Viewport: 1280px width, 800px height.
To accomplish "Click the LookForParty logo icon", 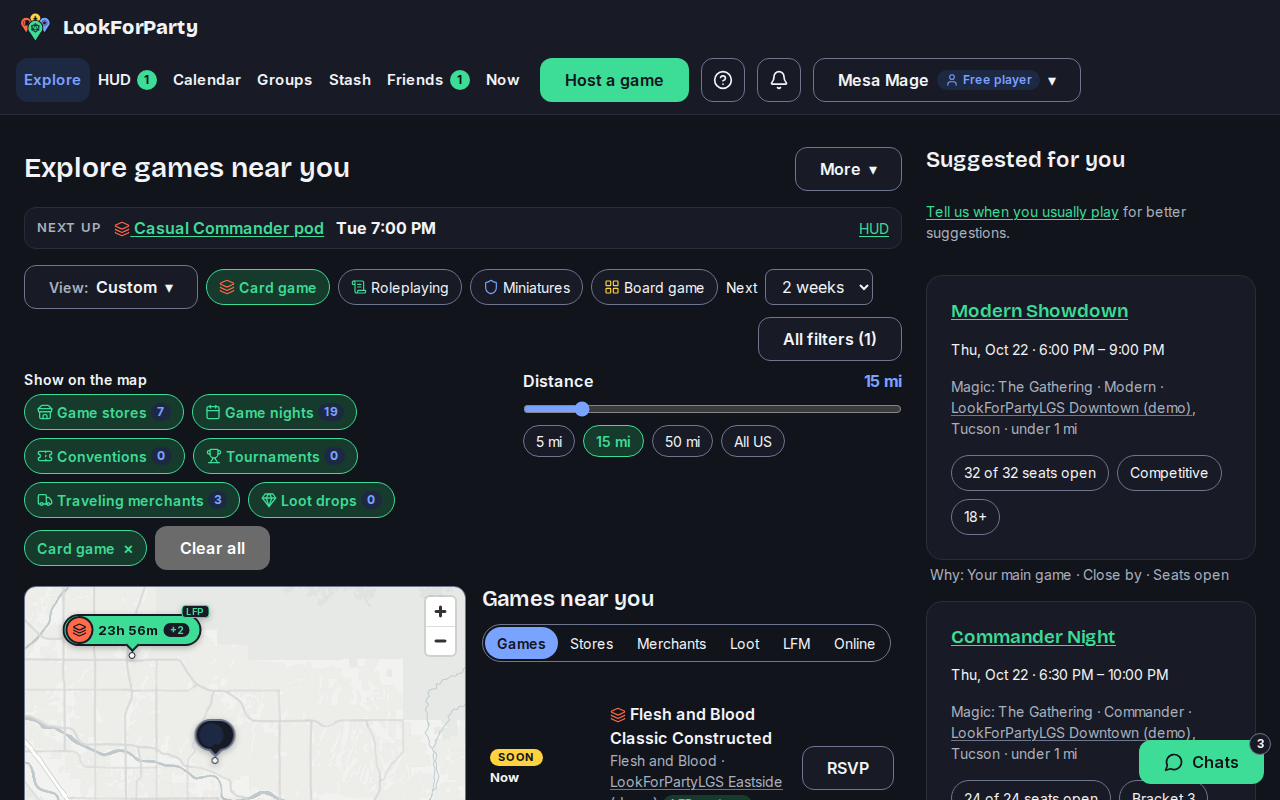I will (35, 27).
